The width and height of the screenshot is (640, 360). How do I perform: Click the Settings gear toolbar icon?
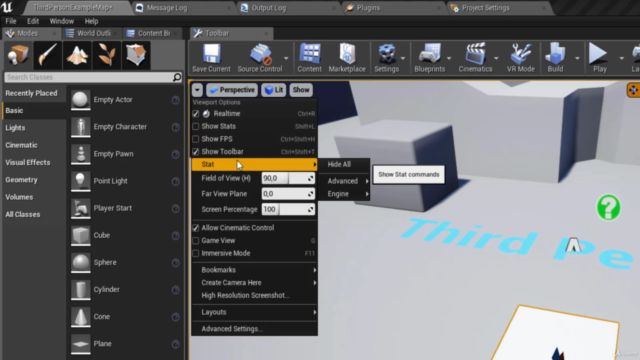(387, 54)
